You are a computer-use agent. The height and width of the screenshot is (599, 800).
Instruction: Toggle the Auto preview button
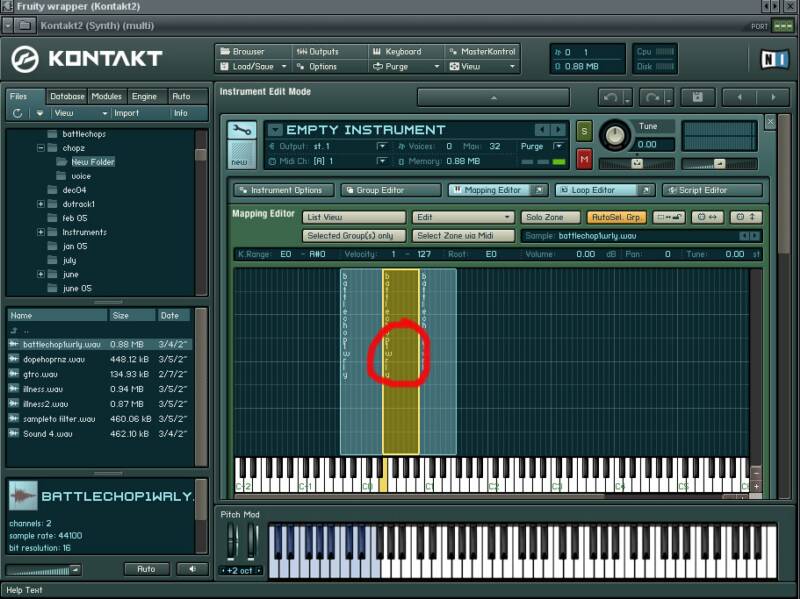(146, 569)
